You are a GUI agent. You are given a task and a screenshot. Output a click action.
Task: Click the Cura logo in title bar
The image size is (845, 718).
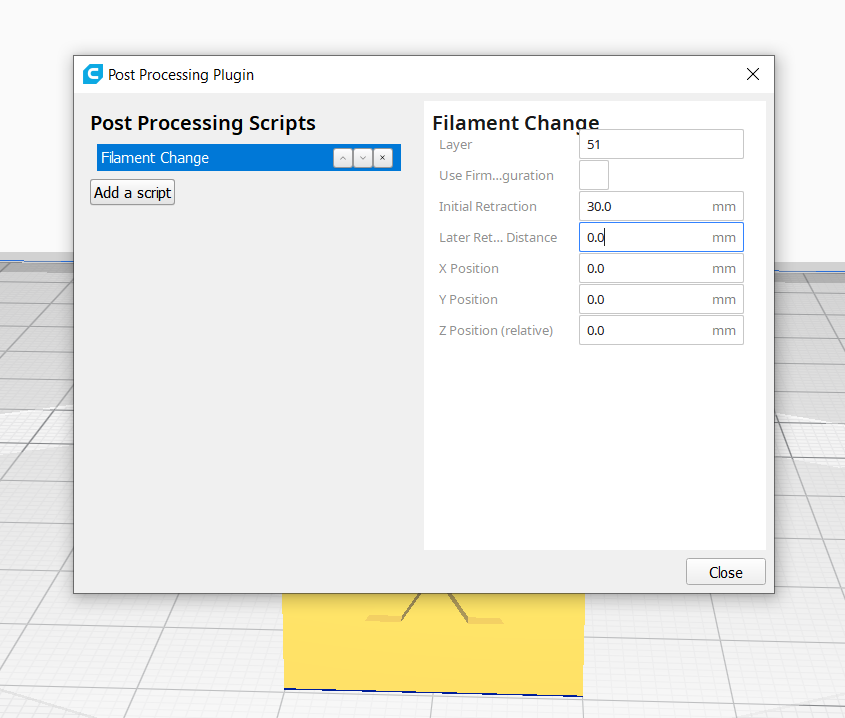tap(93, 74)
